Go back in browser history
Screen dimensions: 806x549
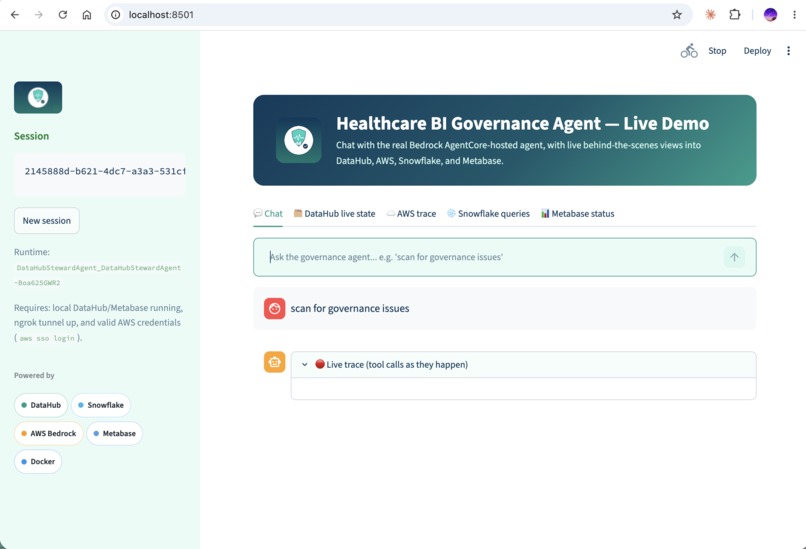coord(15,15)
